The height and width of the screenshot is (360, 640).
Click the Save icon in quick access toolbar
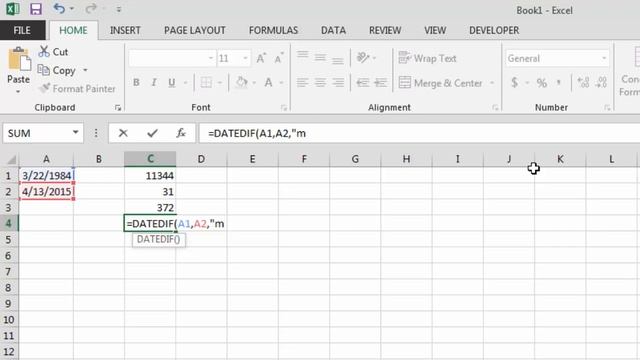pos(36,9)
